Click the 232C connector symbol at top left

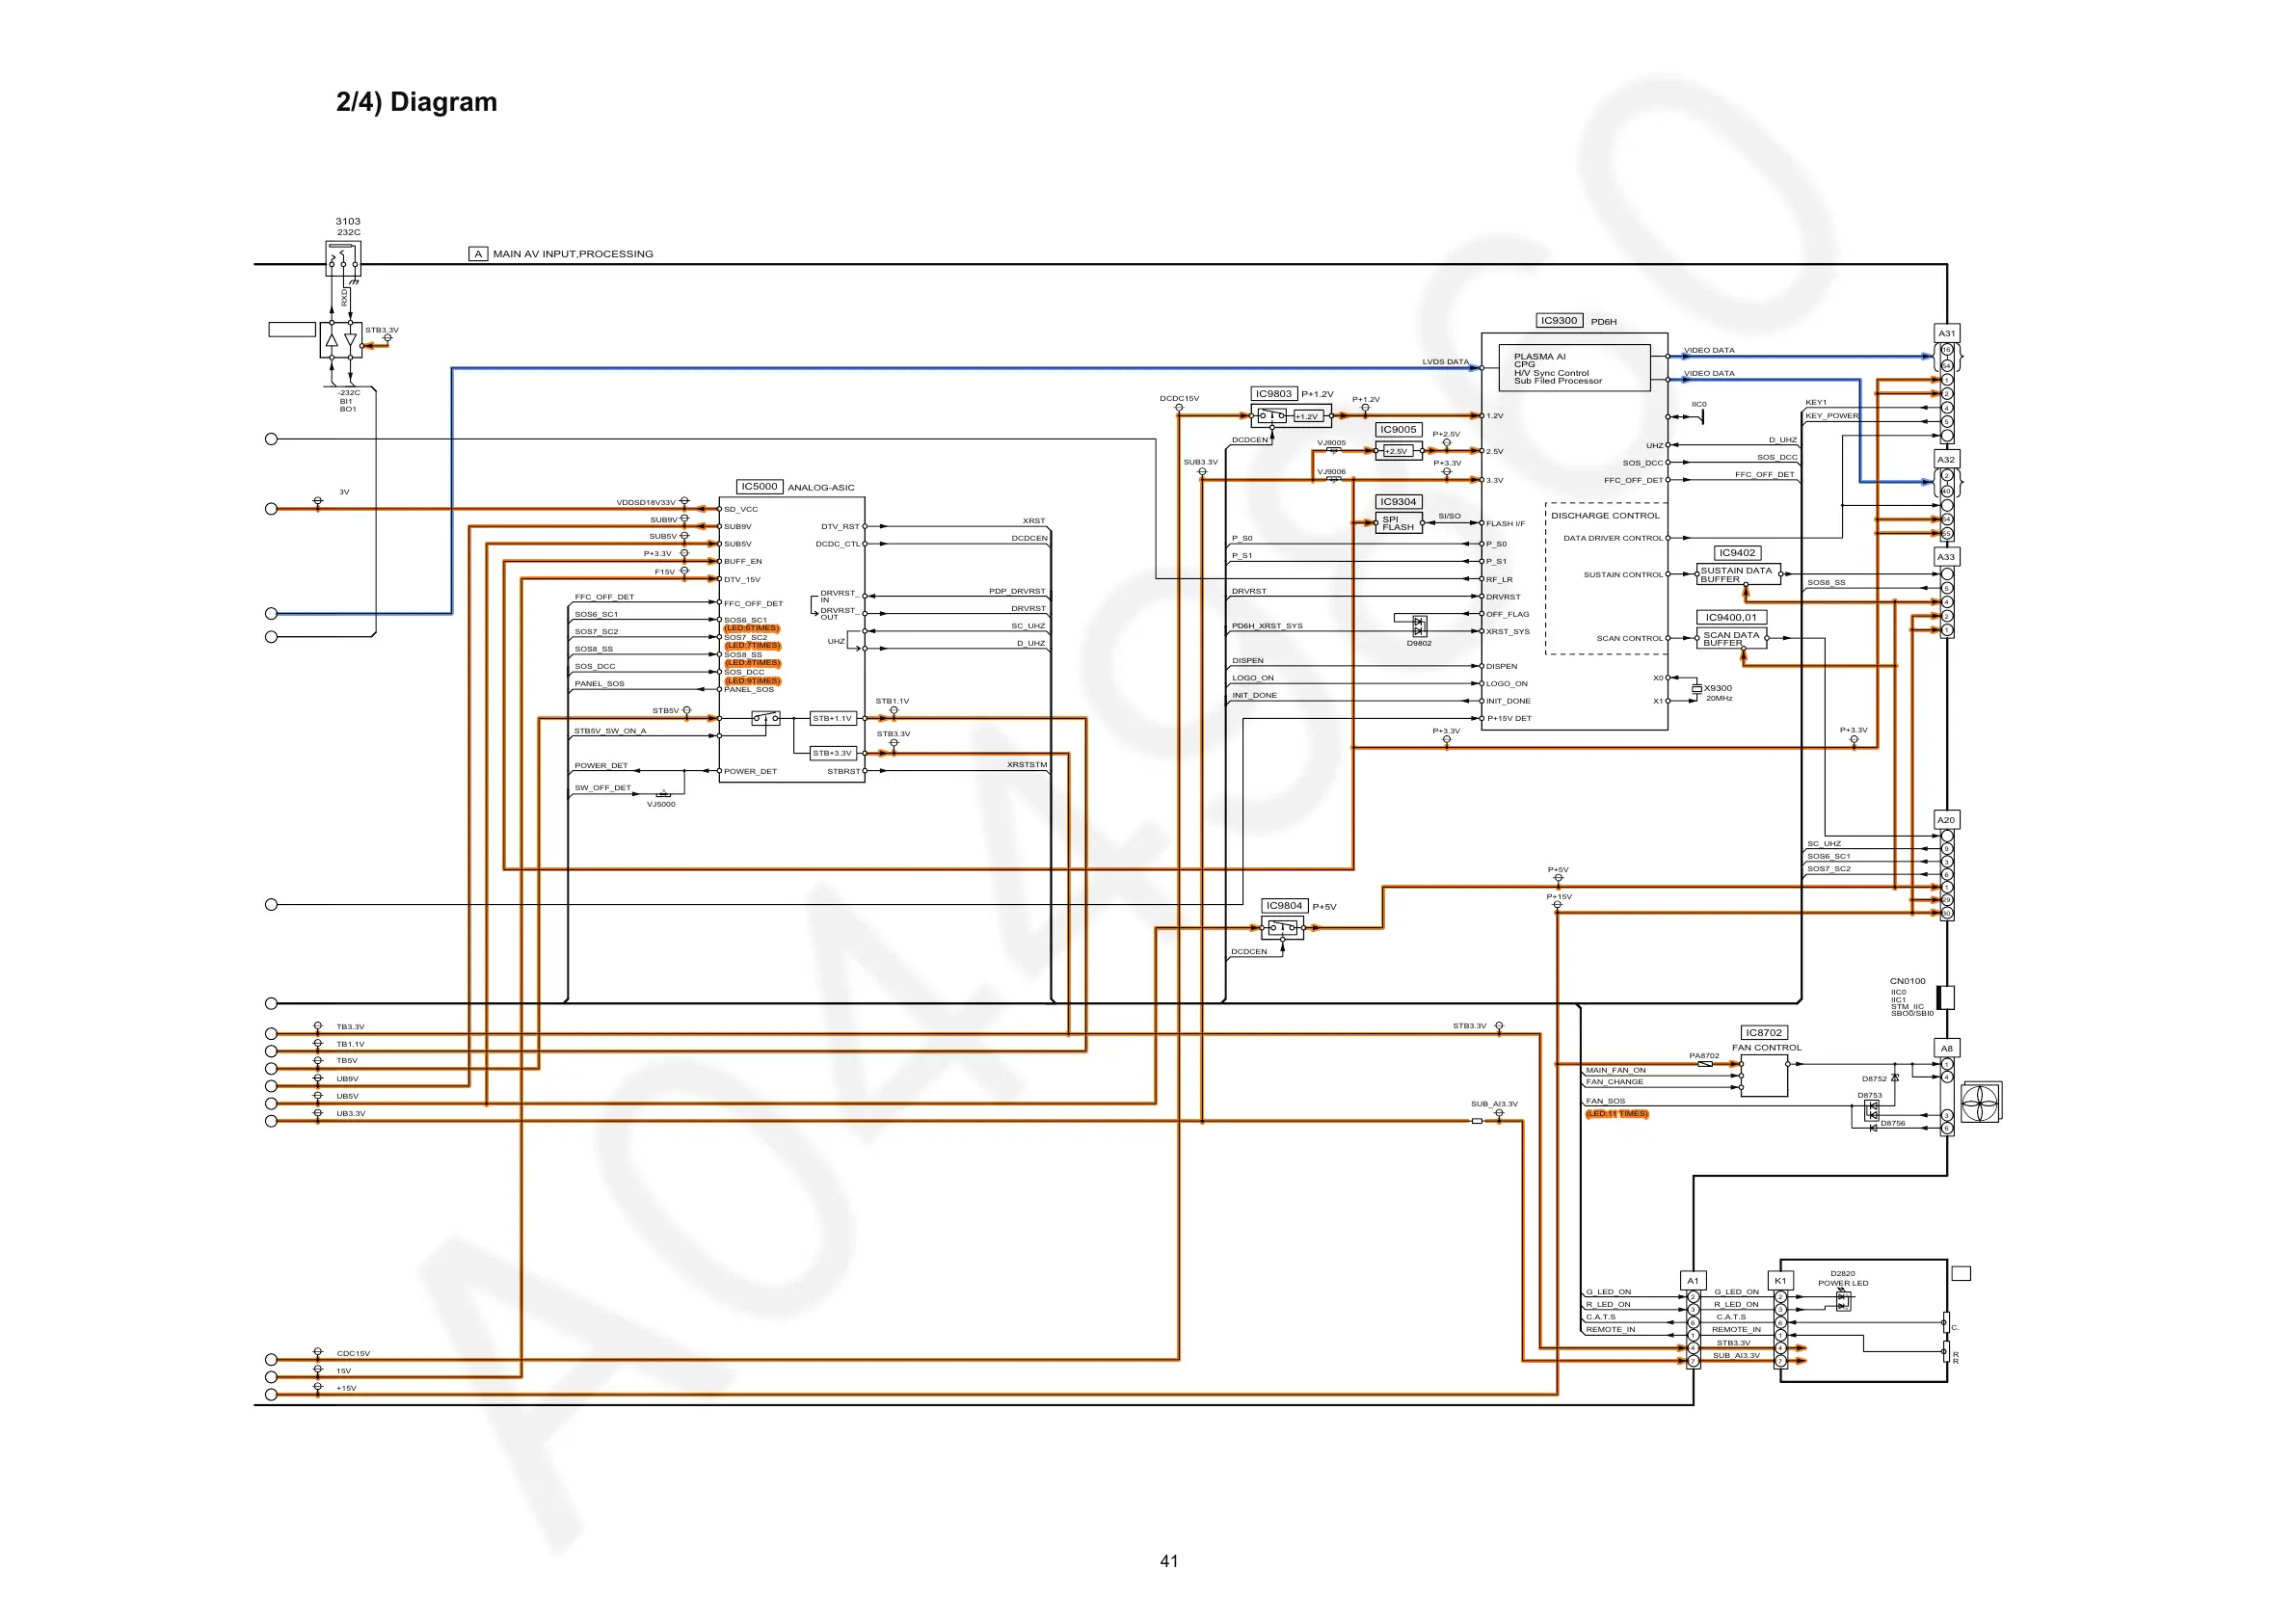click(x=343, y=259)
